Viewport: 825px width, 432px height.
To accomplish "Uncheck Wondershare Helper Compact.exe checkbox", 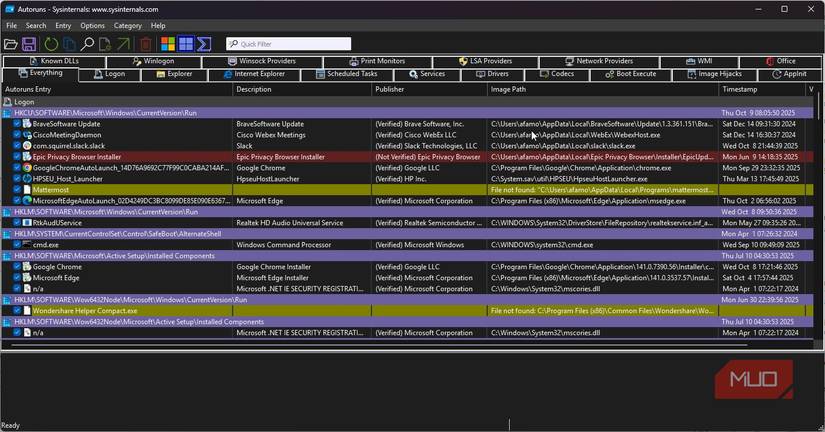I will point(17,310).
